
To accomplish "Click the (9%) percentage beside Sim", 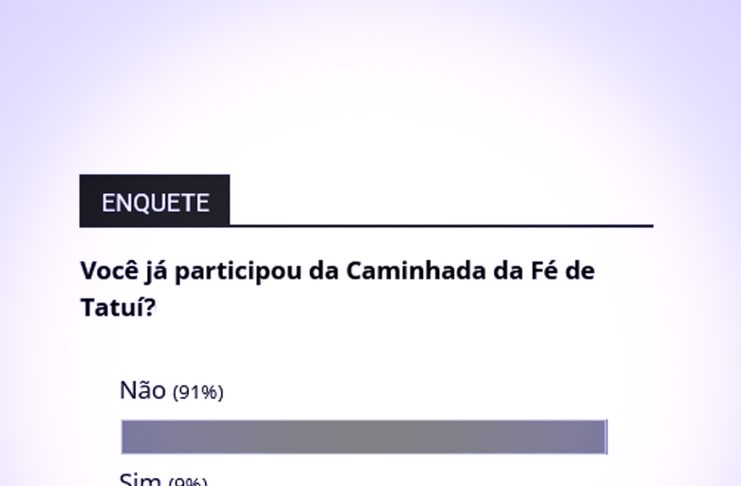I will tap(187, 482).
